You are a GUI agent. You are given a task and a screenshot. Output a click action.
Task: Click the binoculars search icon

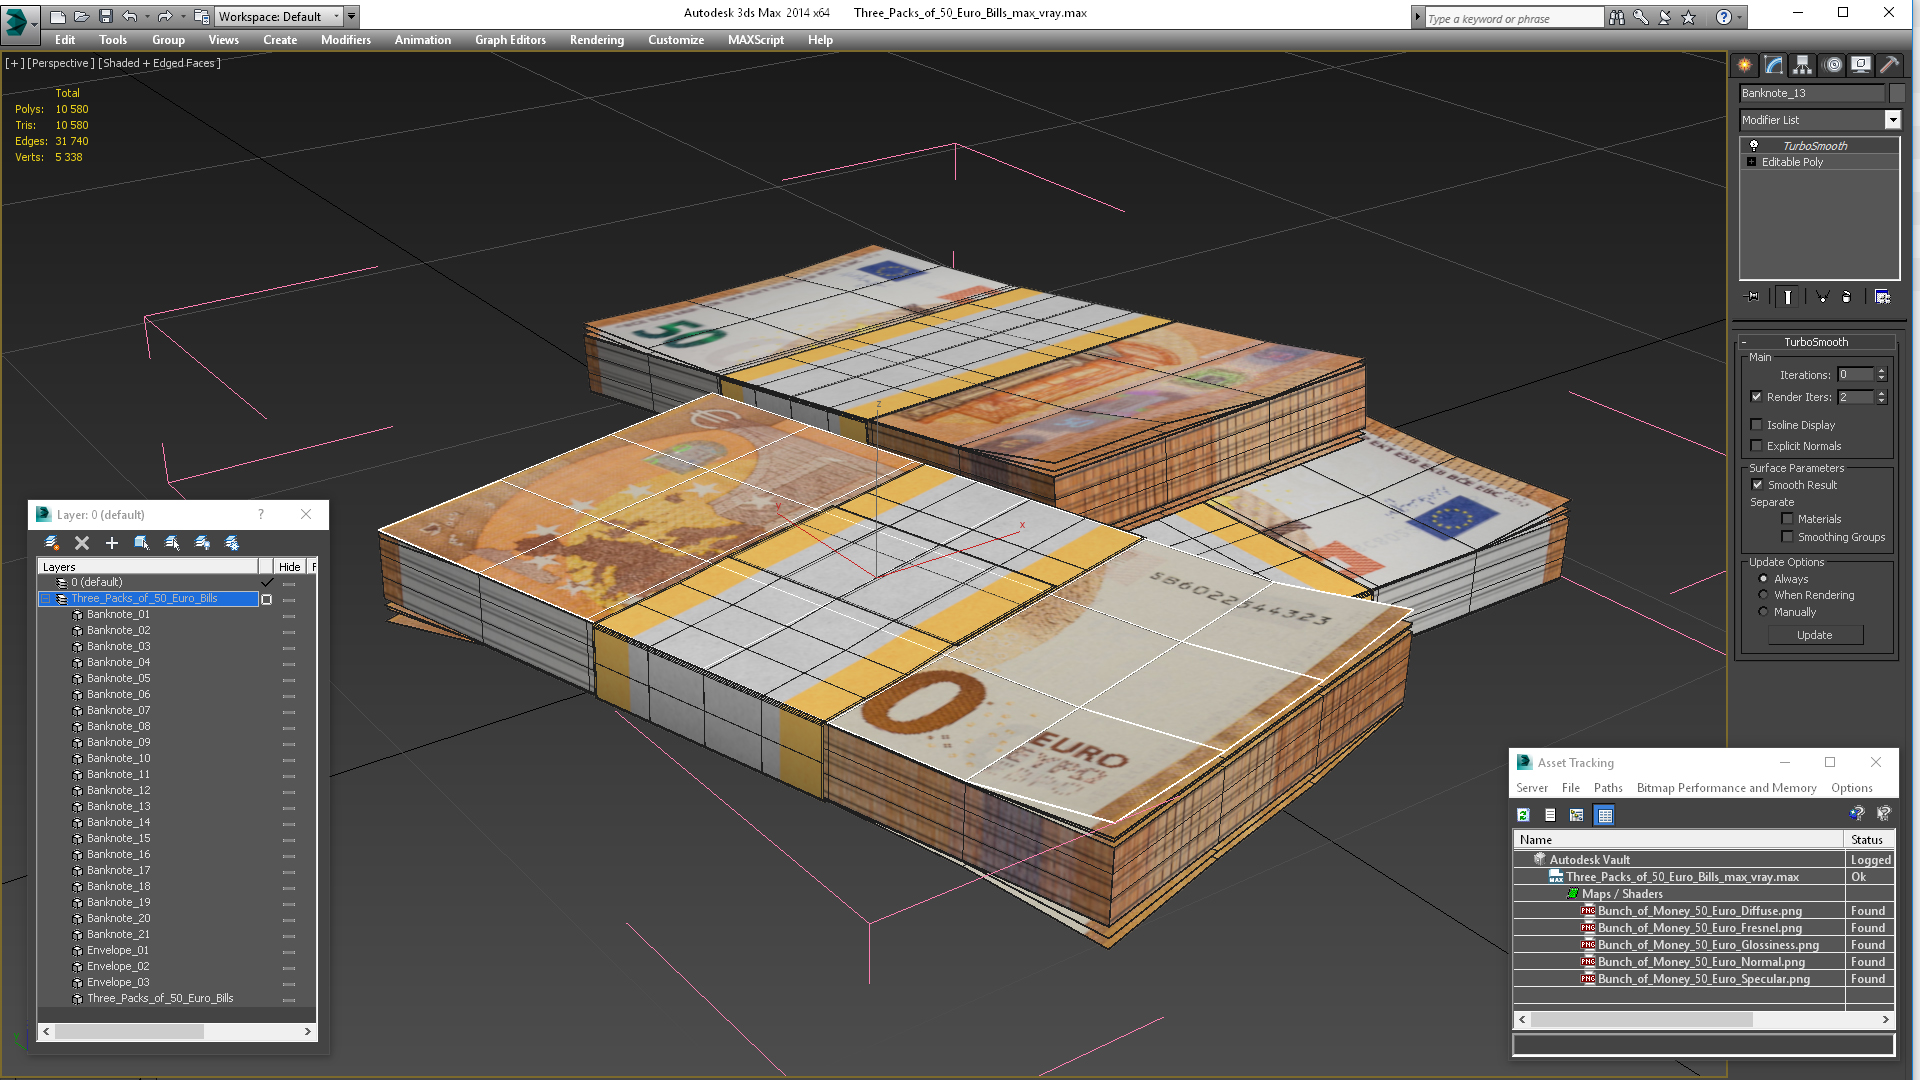pyautogui.click(x=1617, y=17)
